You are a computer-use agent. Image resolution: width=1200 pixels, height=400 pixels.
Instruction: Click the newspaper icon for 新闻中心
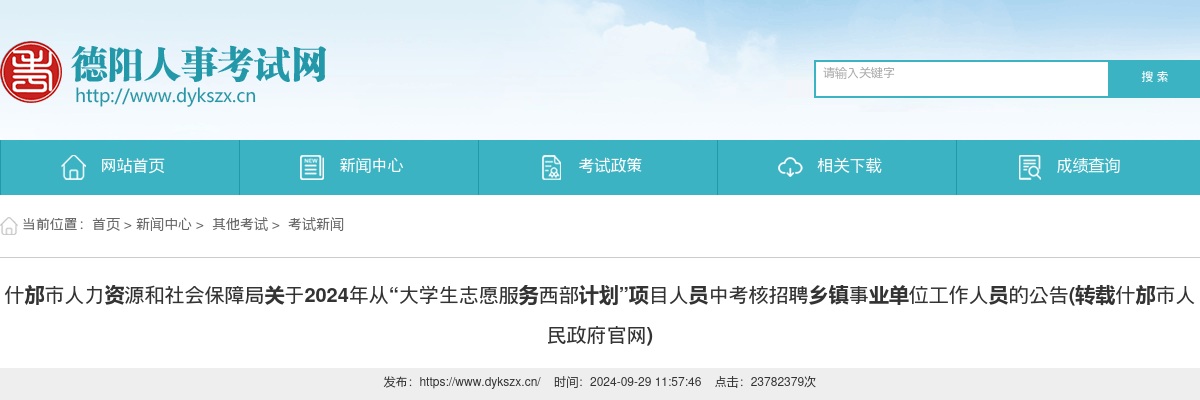click(x=311, y=167)
